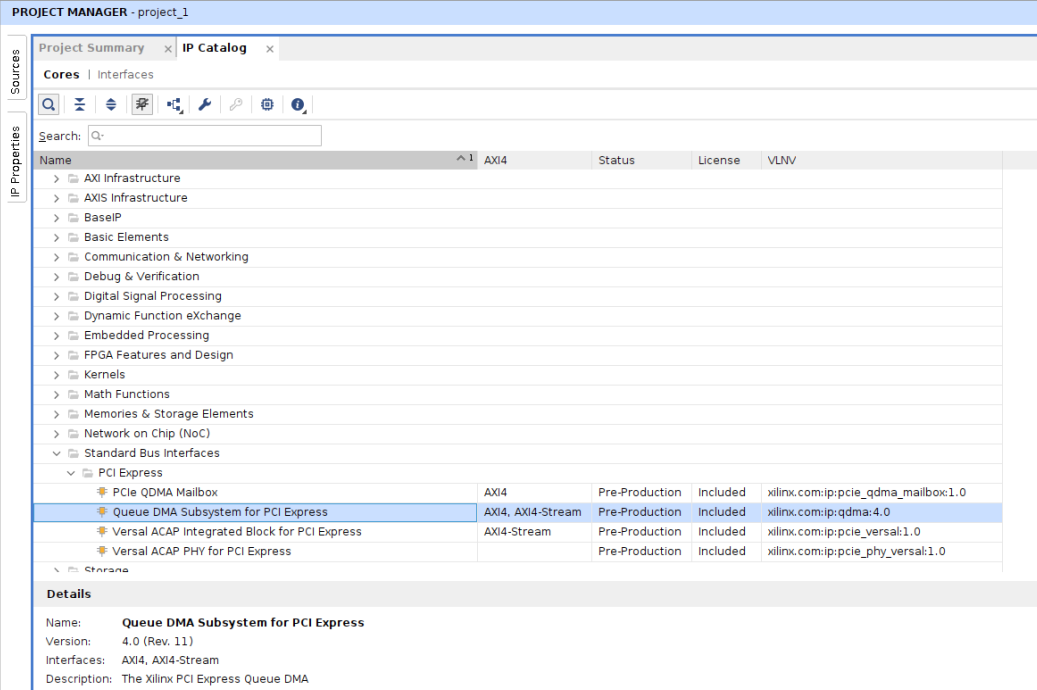
Task: Toggle the search bar magnifier icon
Action: pyautogui.click(x=48, y=105)
